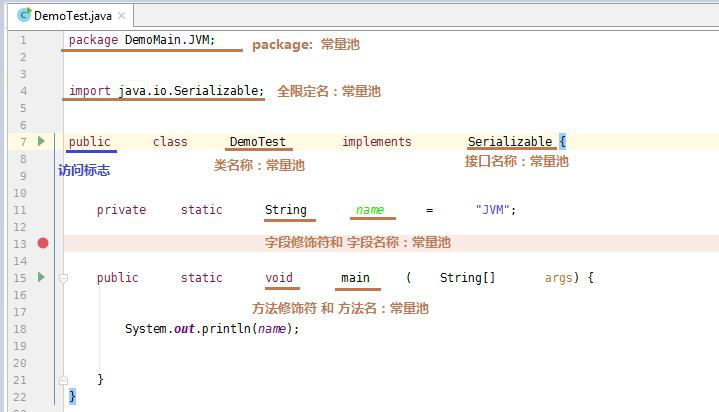Image resolution: width=719 pixels, height=412 pixels.
Task: Click the java.io.Serializable import statement
Action: pyautogui.click(x=190, y=91)
